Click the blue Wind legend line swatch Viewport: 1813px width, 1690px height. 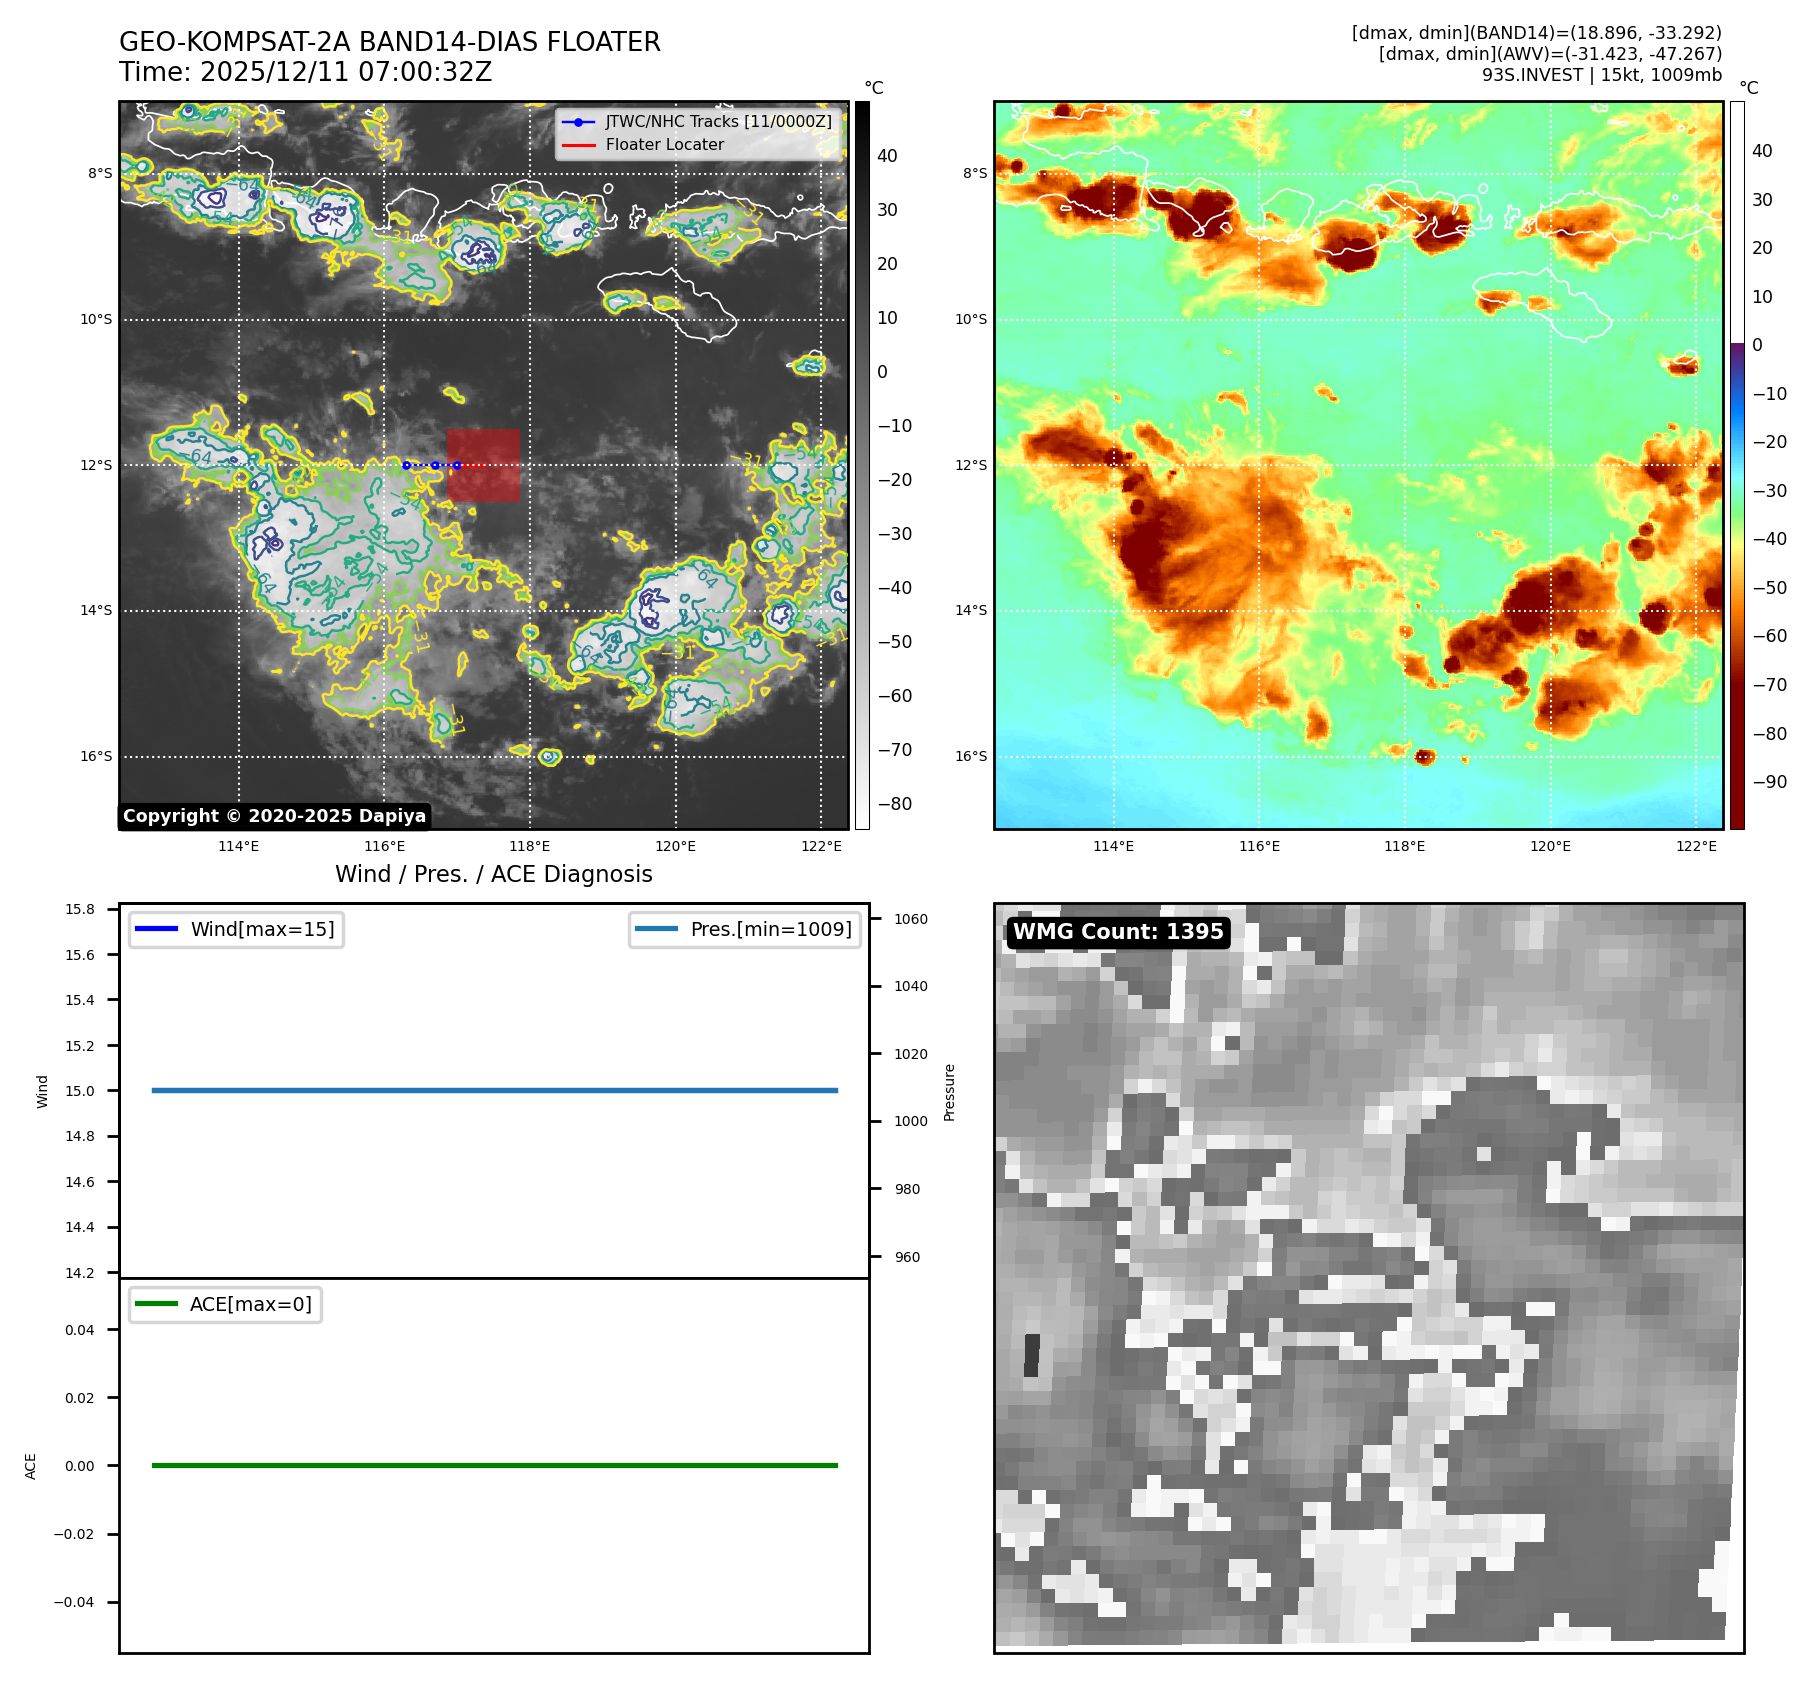click(x=156, y=929)
